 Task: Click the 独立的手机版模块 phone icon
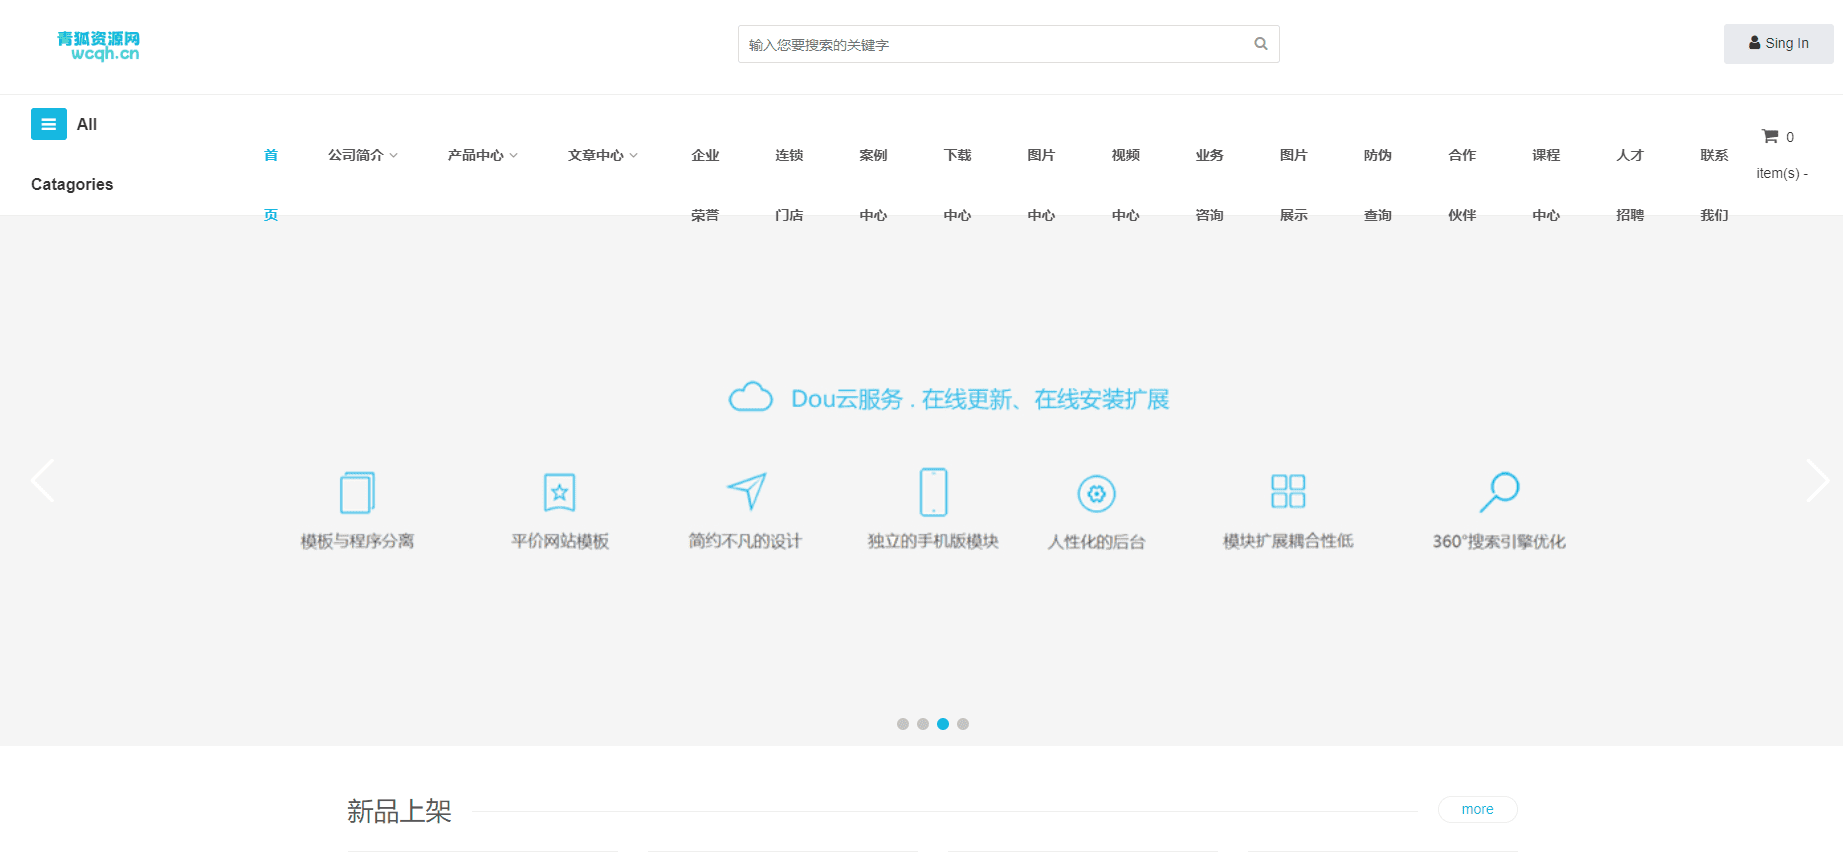[x=933, y=491]
